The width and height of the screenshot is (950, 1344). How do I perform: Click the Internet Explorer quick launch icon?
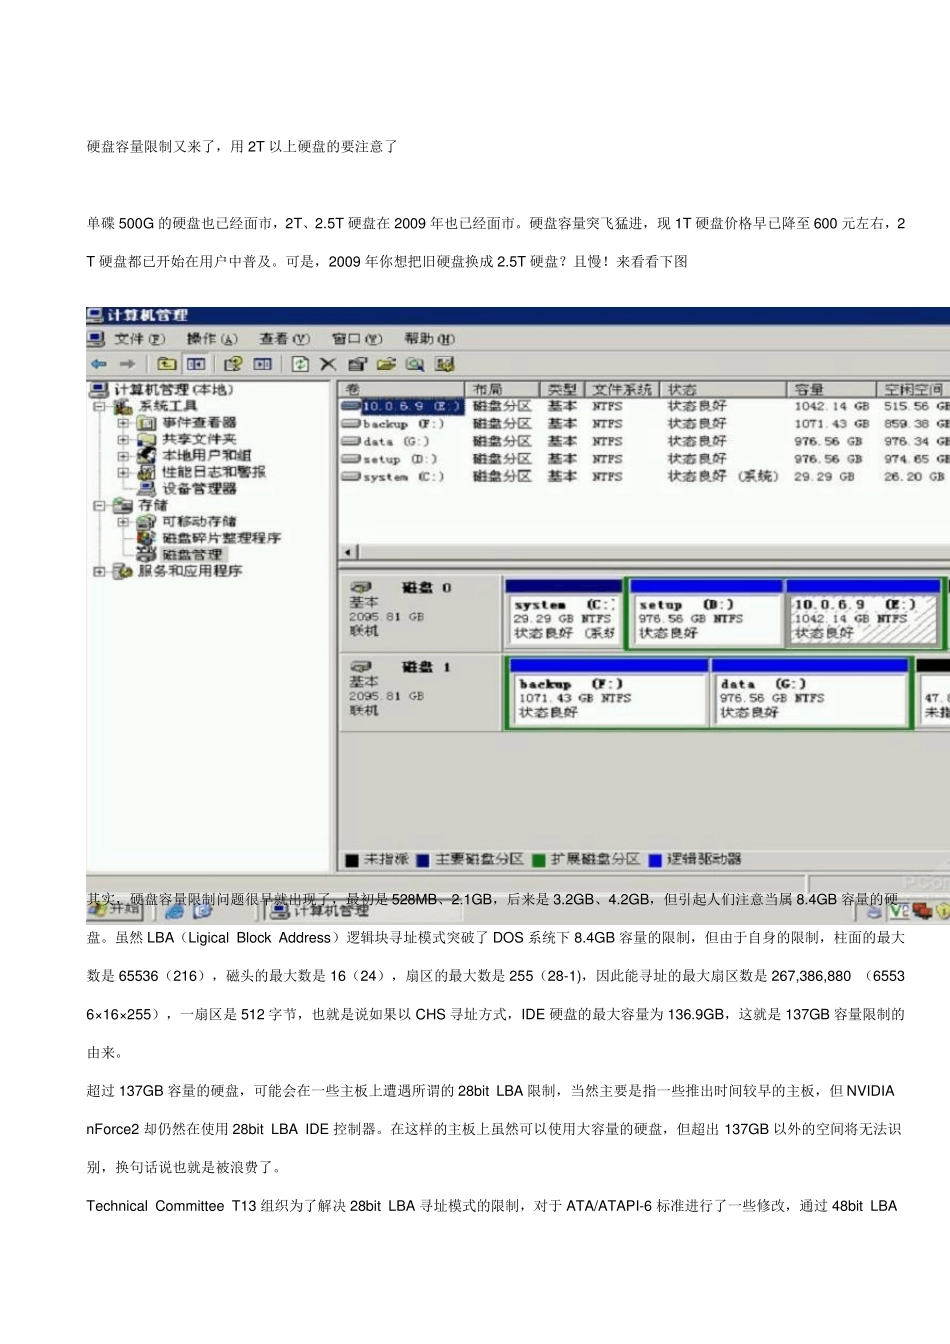click(x=174, y=910)
